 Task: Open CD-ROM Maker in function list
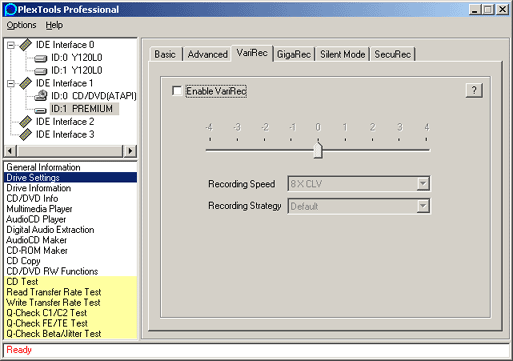[70, 250]
